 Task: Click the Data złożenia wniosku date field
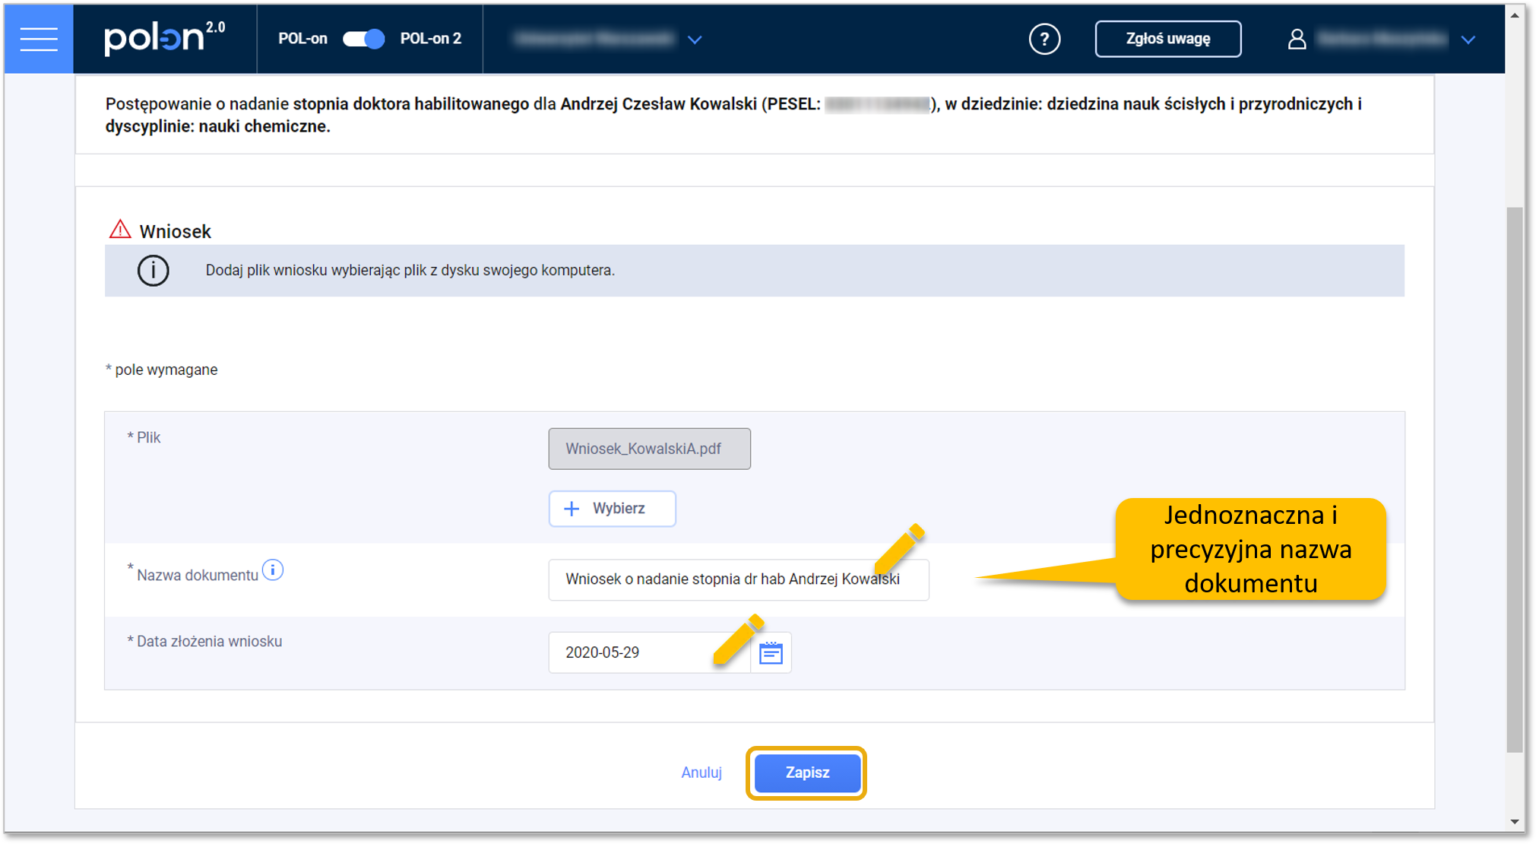pos(649,652)
